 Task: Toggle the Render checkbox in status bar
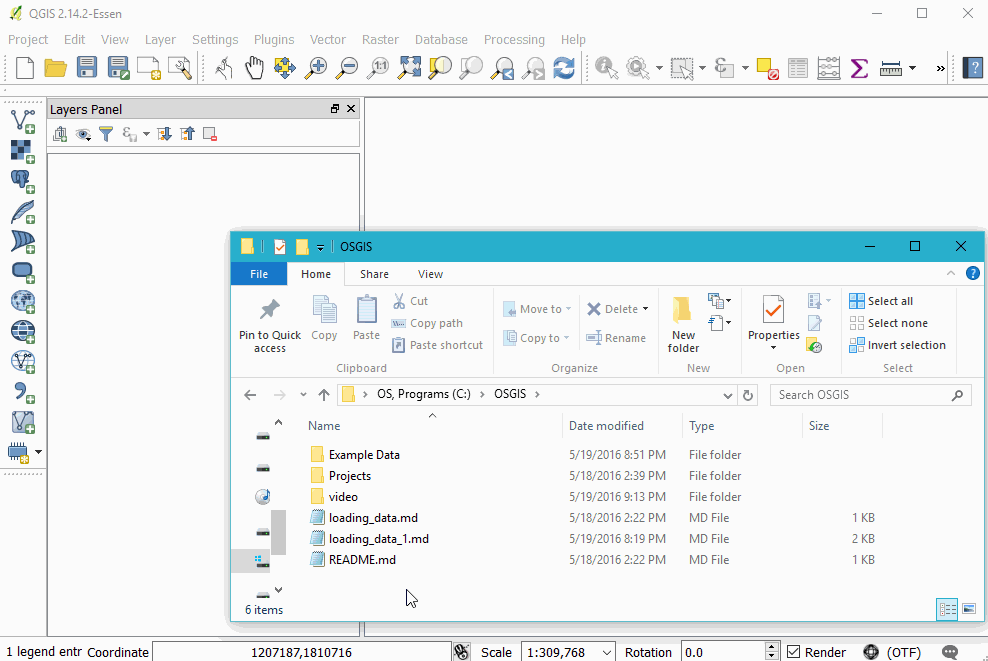click(793, 652)
